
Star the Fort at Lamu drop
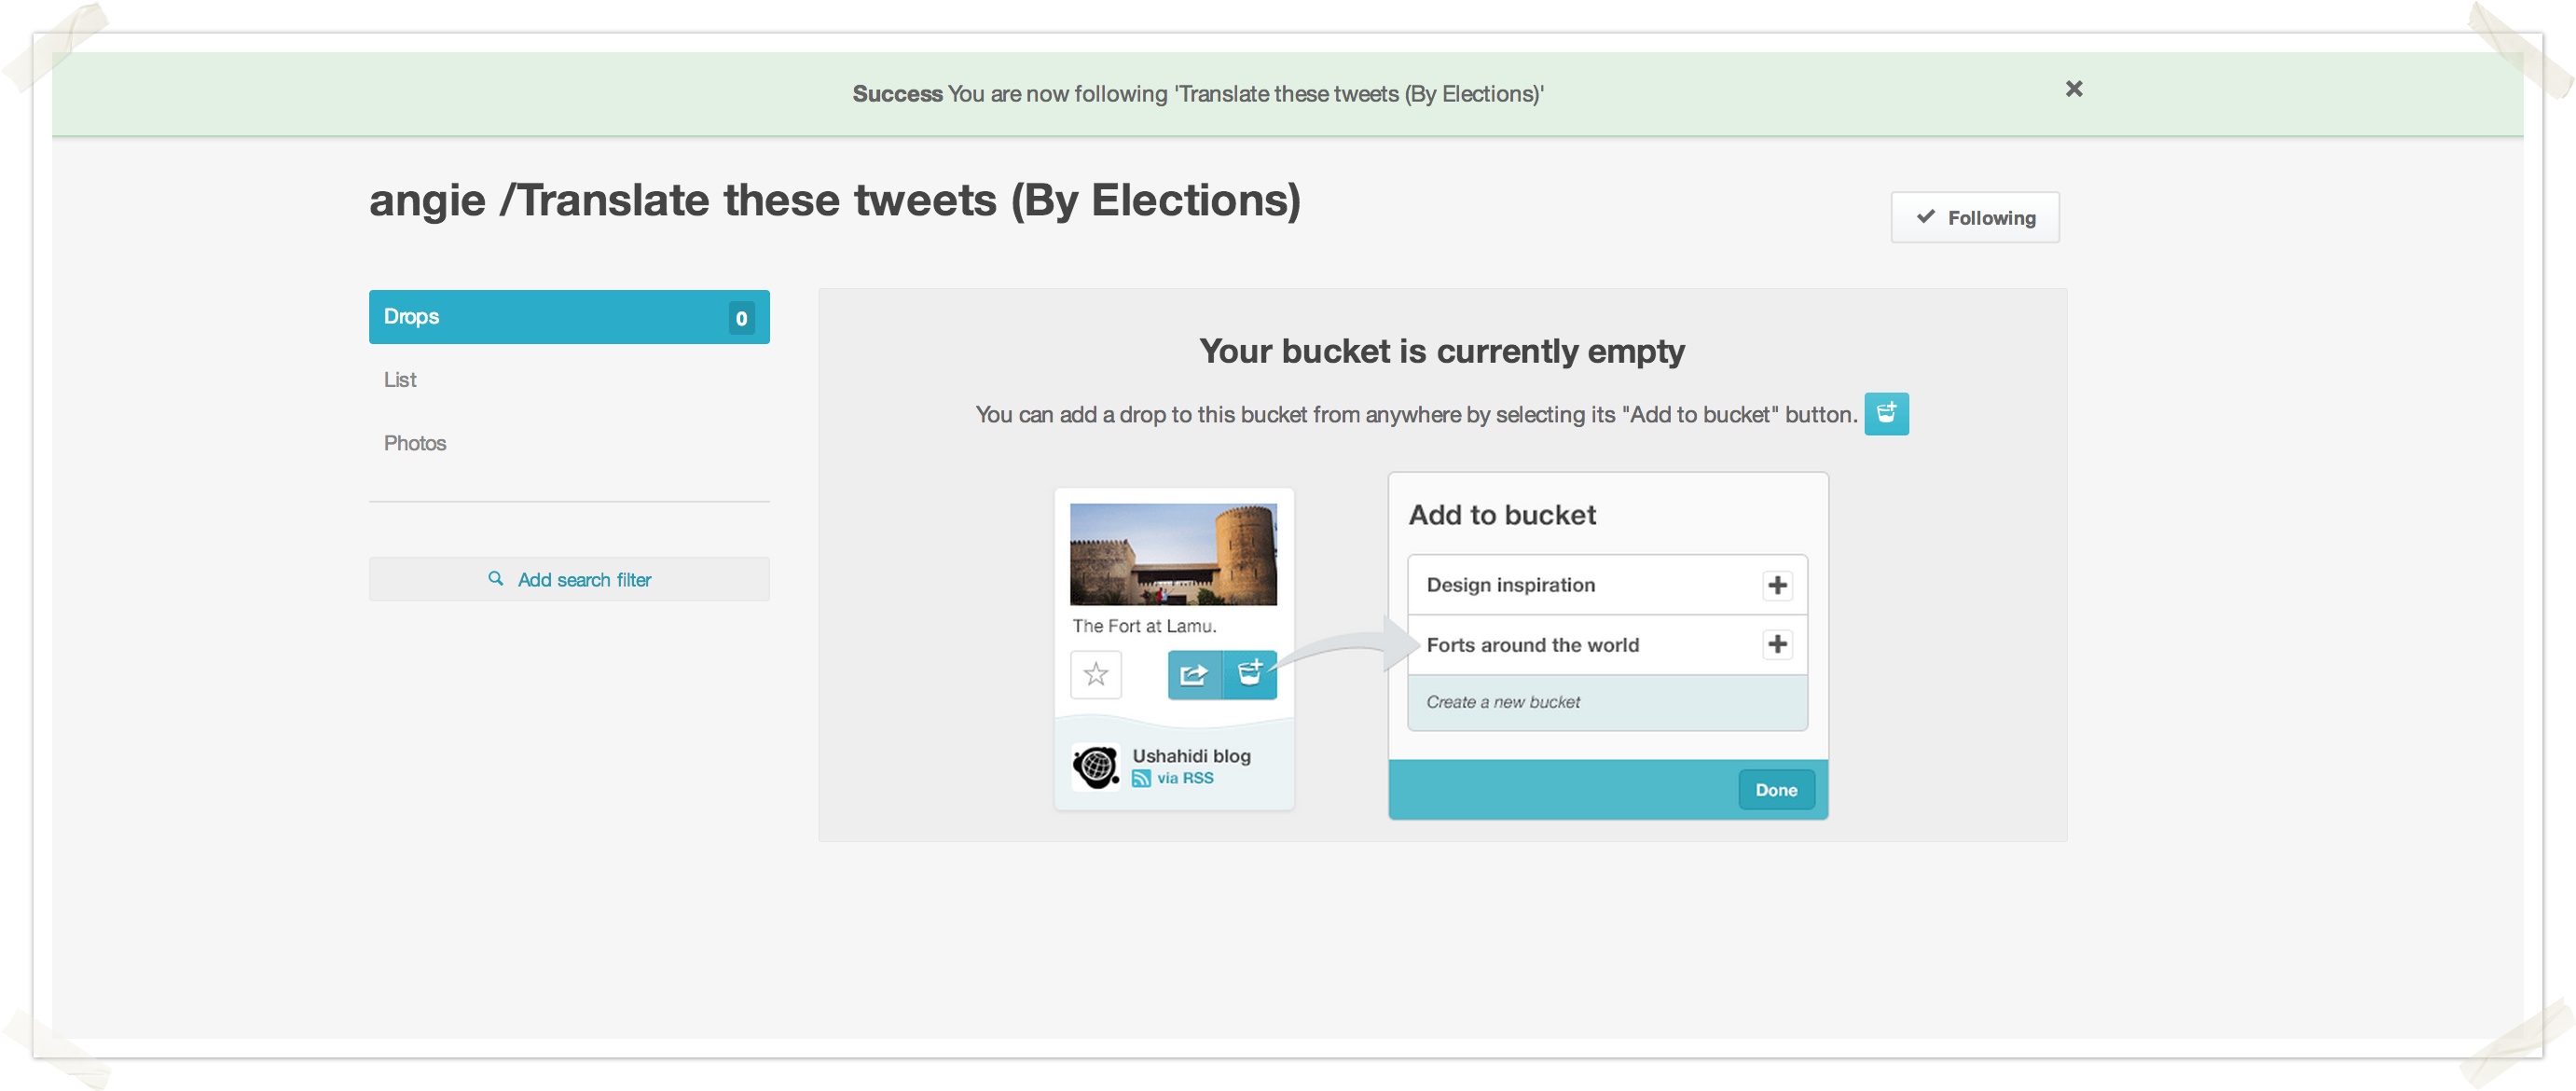1095,674
